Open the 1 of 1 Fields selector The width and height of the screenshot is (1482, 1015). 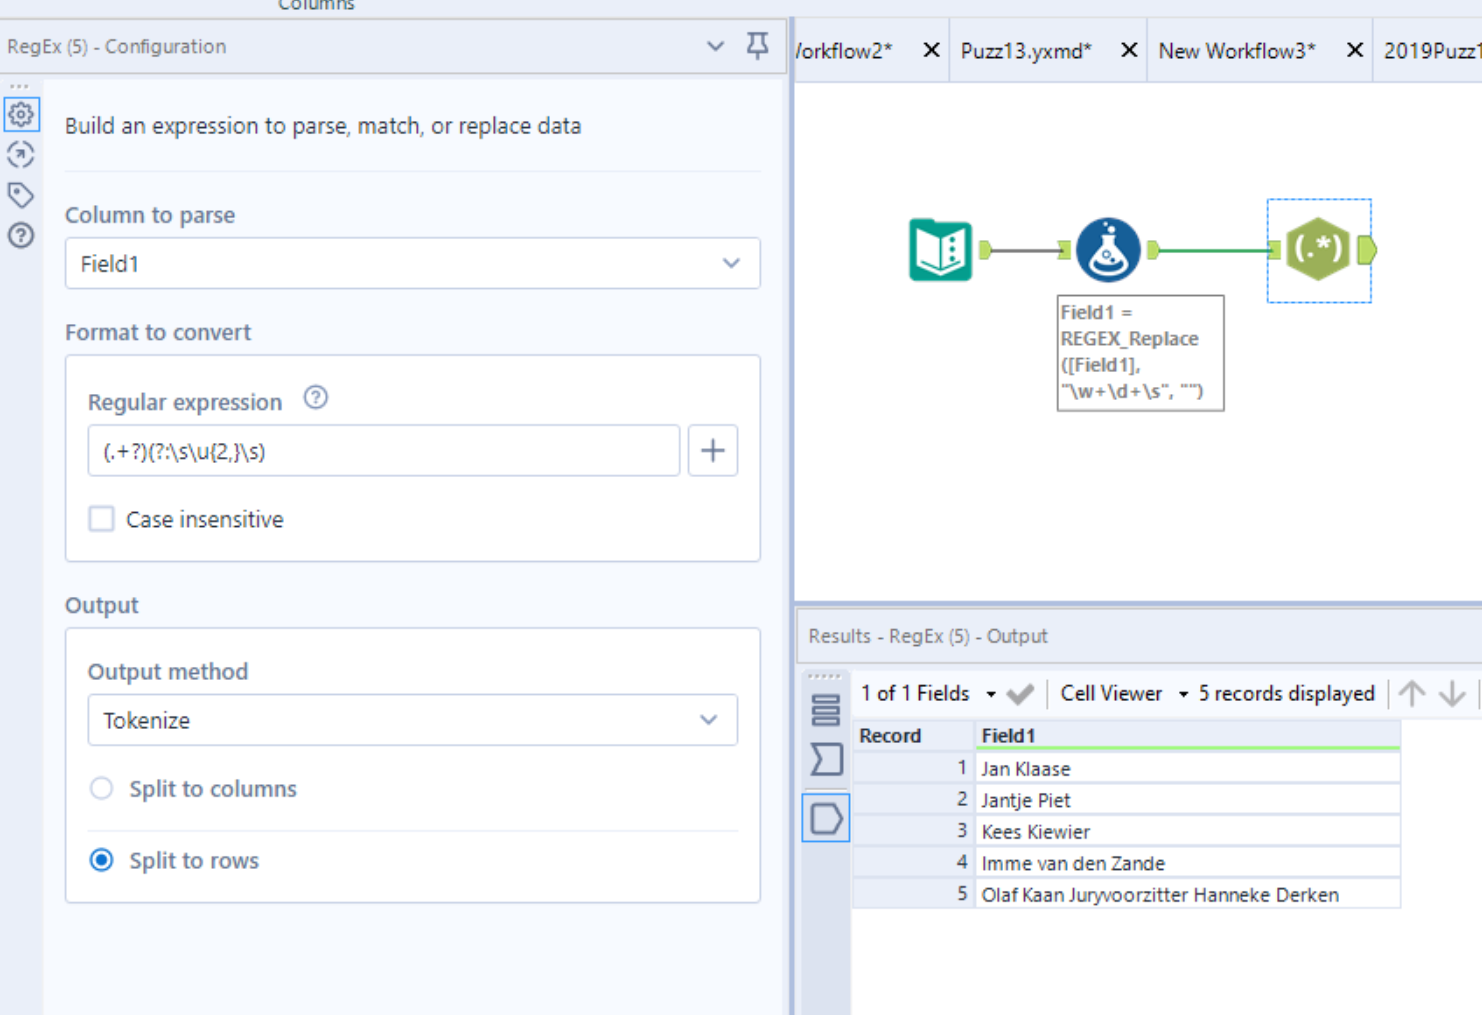tap(928, 694)
